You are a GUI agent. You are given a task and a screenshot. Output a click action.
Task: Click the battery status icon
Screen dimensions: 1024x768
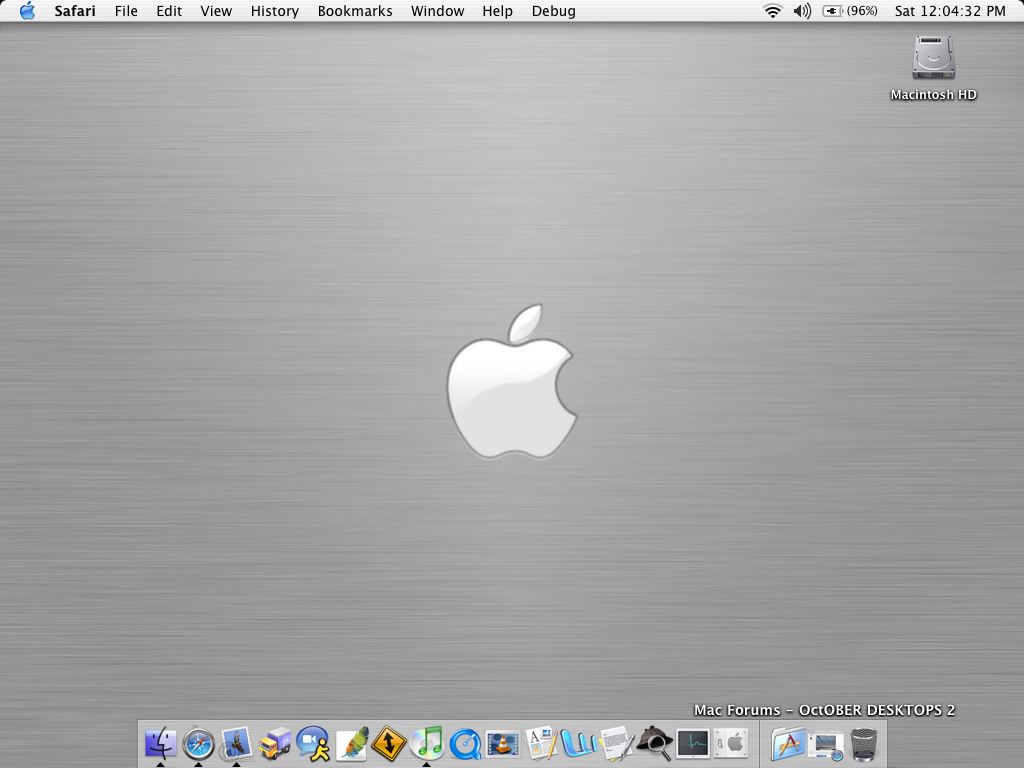(x=850, y=11)
